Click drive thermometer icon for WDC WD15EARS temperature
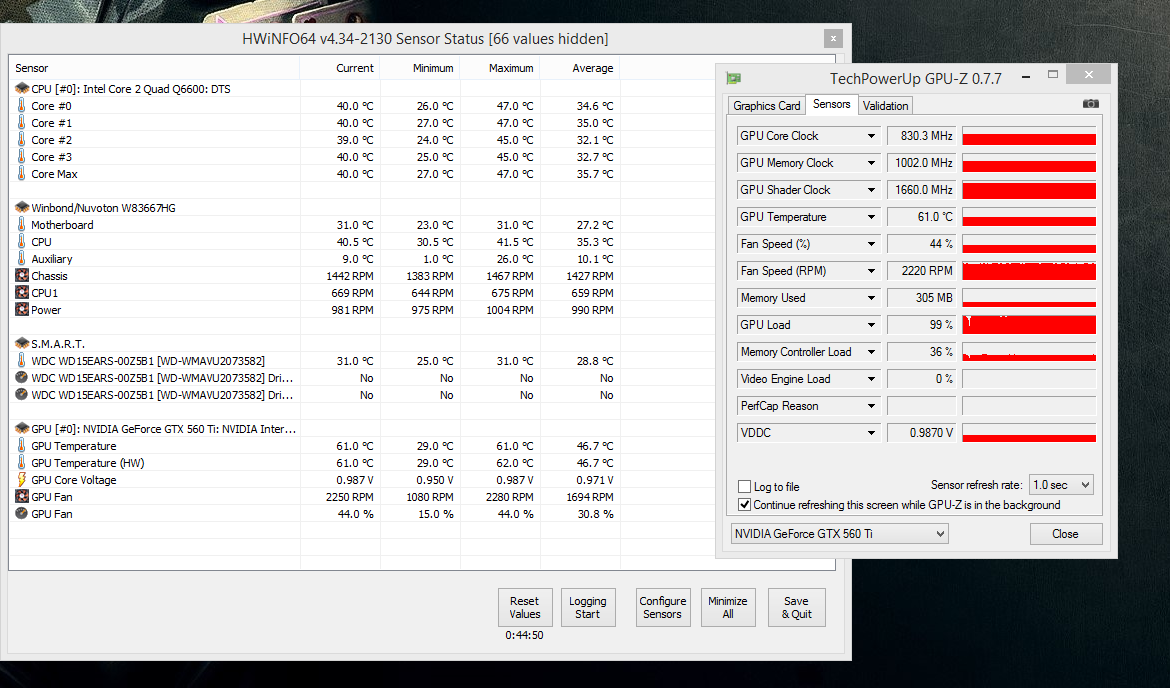The height and width of the screenshot is (688, 1170). point(22,360)
